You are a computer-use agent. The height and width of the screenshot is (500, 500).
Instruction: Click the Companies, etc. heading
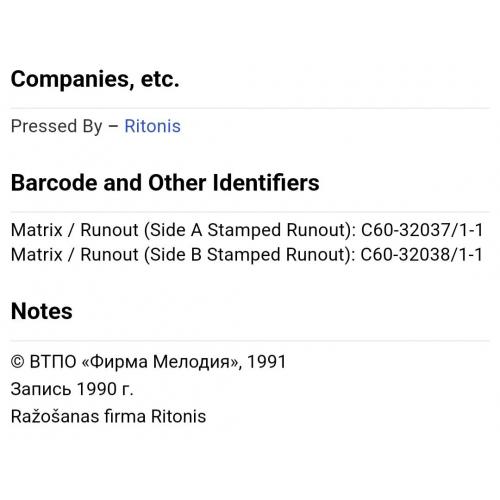point(95,79)
